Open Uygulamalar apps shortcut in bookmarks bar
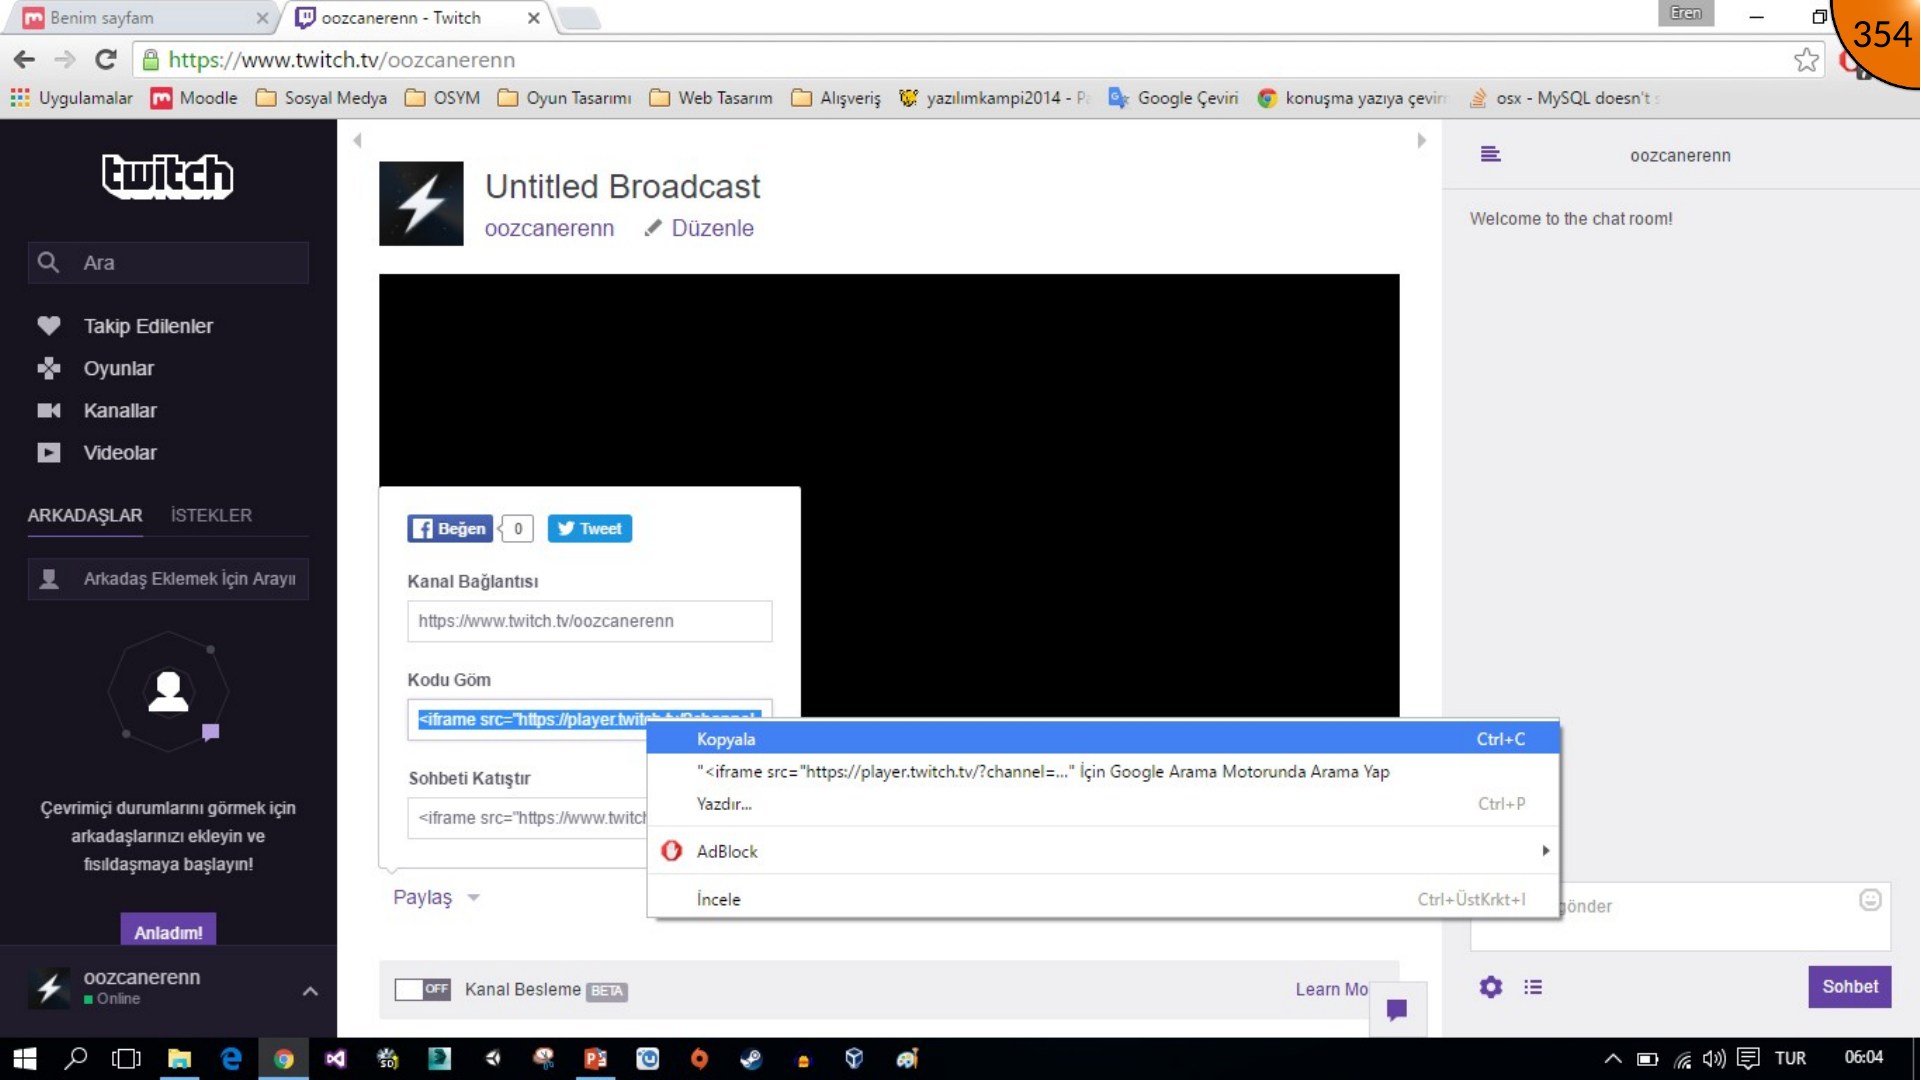 pyautogui.click(x=71, y=98)
